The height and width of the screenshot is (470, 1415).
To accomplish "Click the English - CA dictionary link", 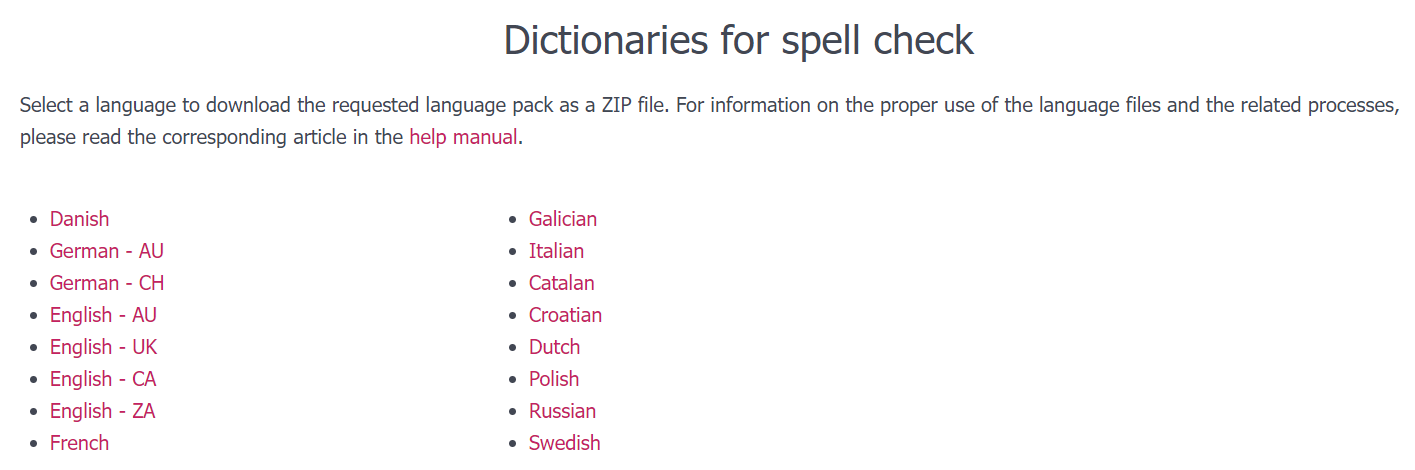I will [103, 379].
